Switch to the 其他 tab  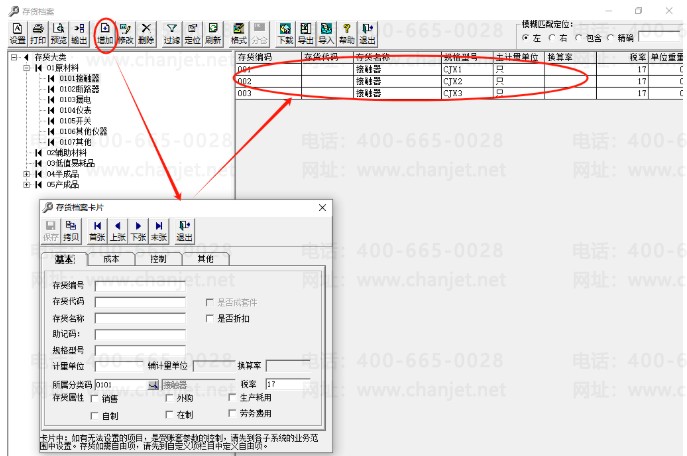tap(205, 259)
